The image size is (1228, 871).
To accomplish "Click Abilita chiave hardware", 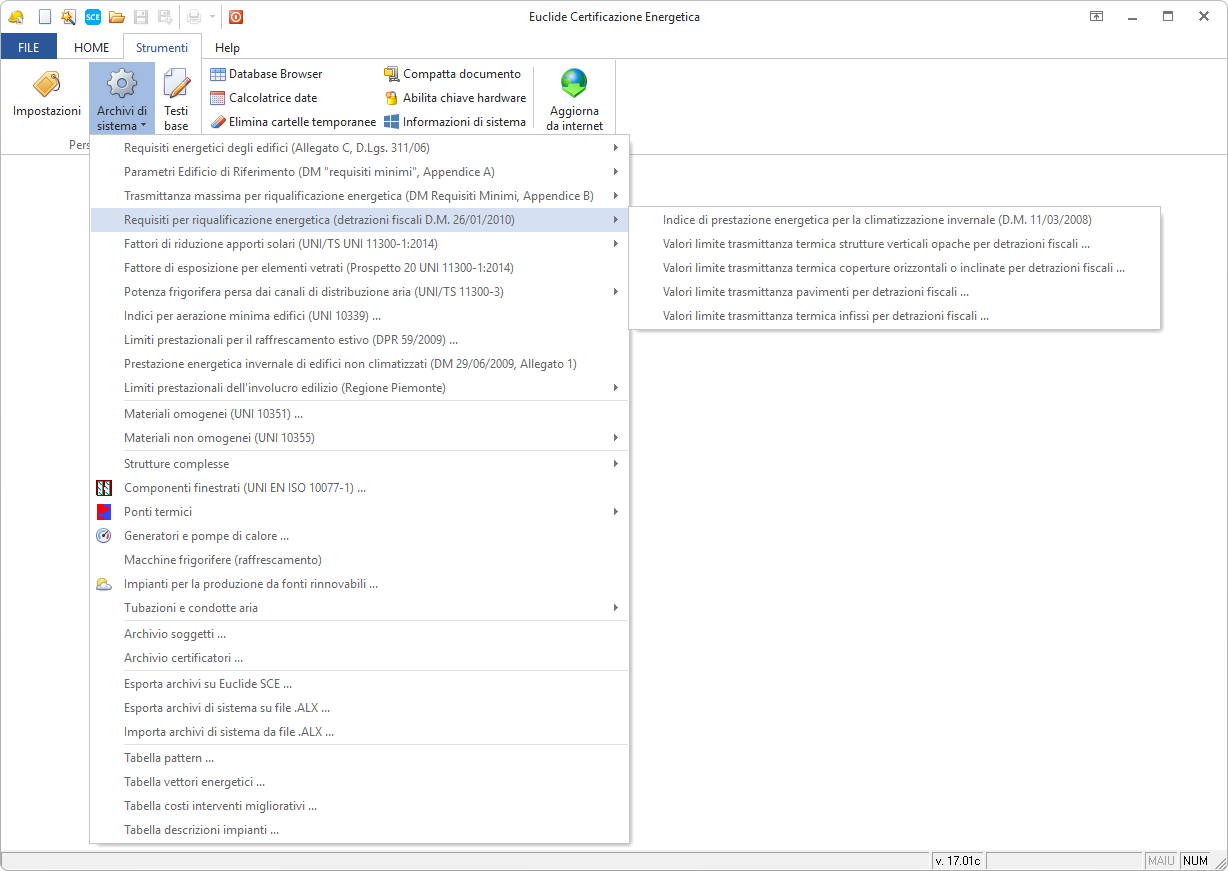I will coord(455,98).
